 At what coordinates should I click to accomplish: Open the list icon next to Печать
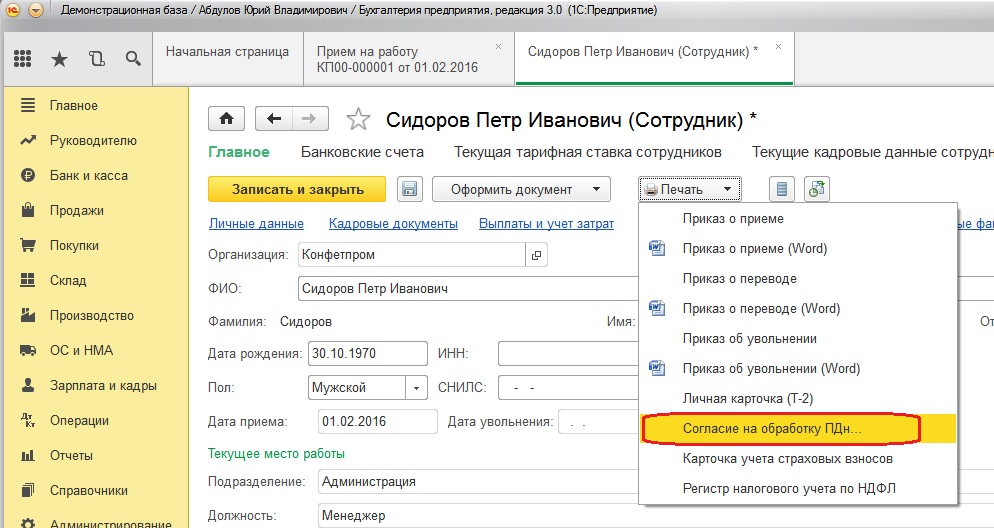(782, 189)
